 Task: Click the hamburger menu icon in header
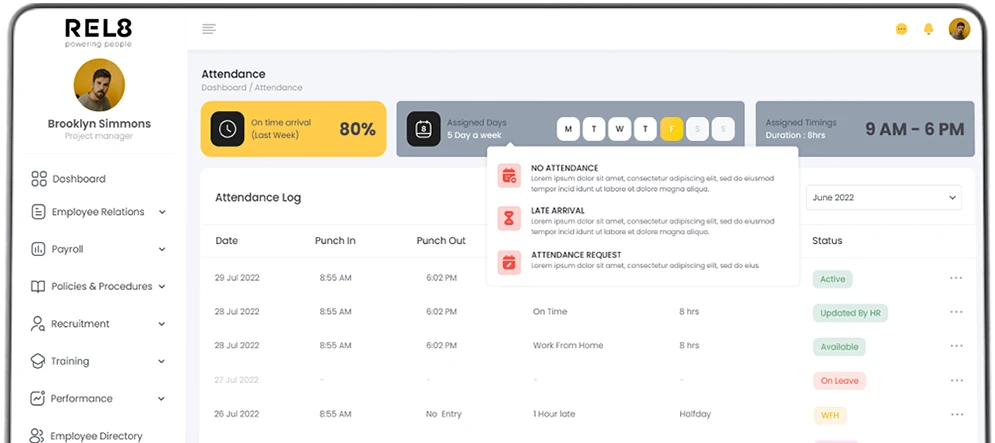pos(209,29)
